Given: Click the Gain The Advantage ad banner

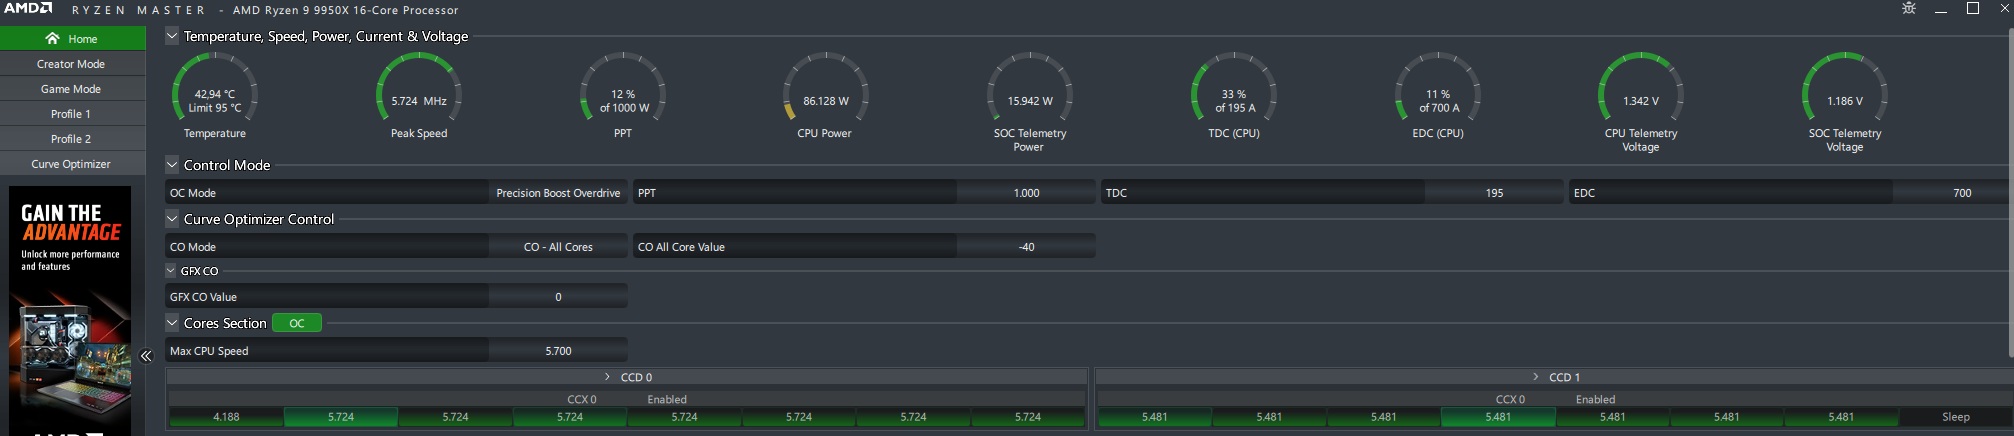Looking at the screenshot, I should coord(70,311).
